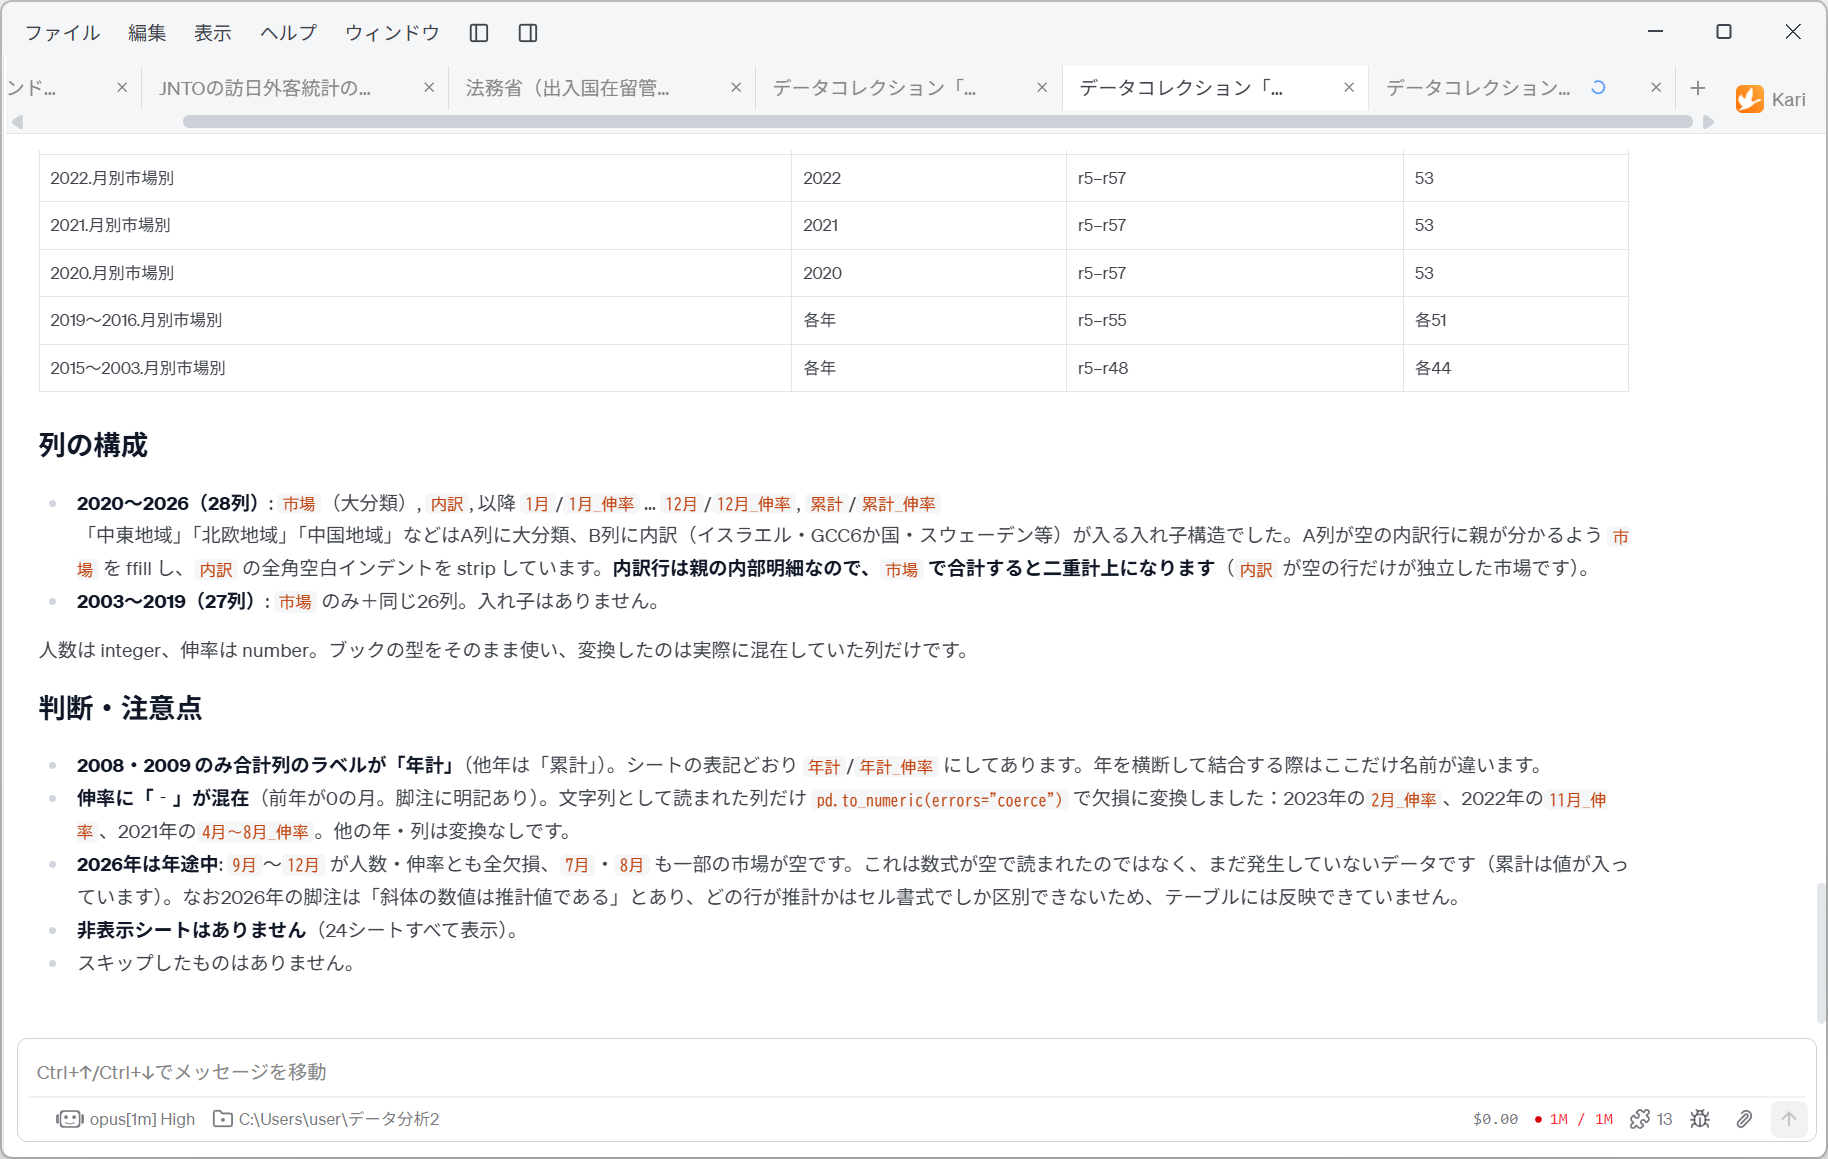Image resolution: width=1828 pixels, height=1159 pixels.
Task: Select the opus[1m] High model selector
Action: pos(126,1119)
